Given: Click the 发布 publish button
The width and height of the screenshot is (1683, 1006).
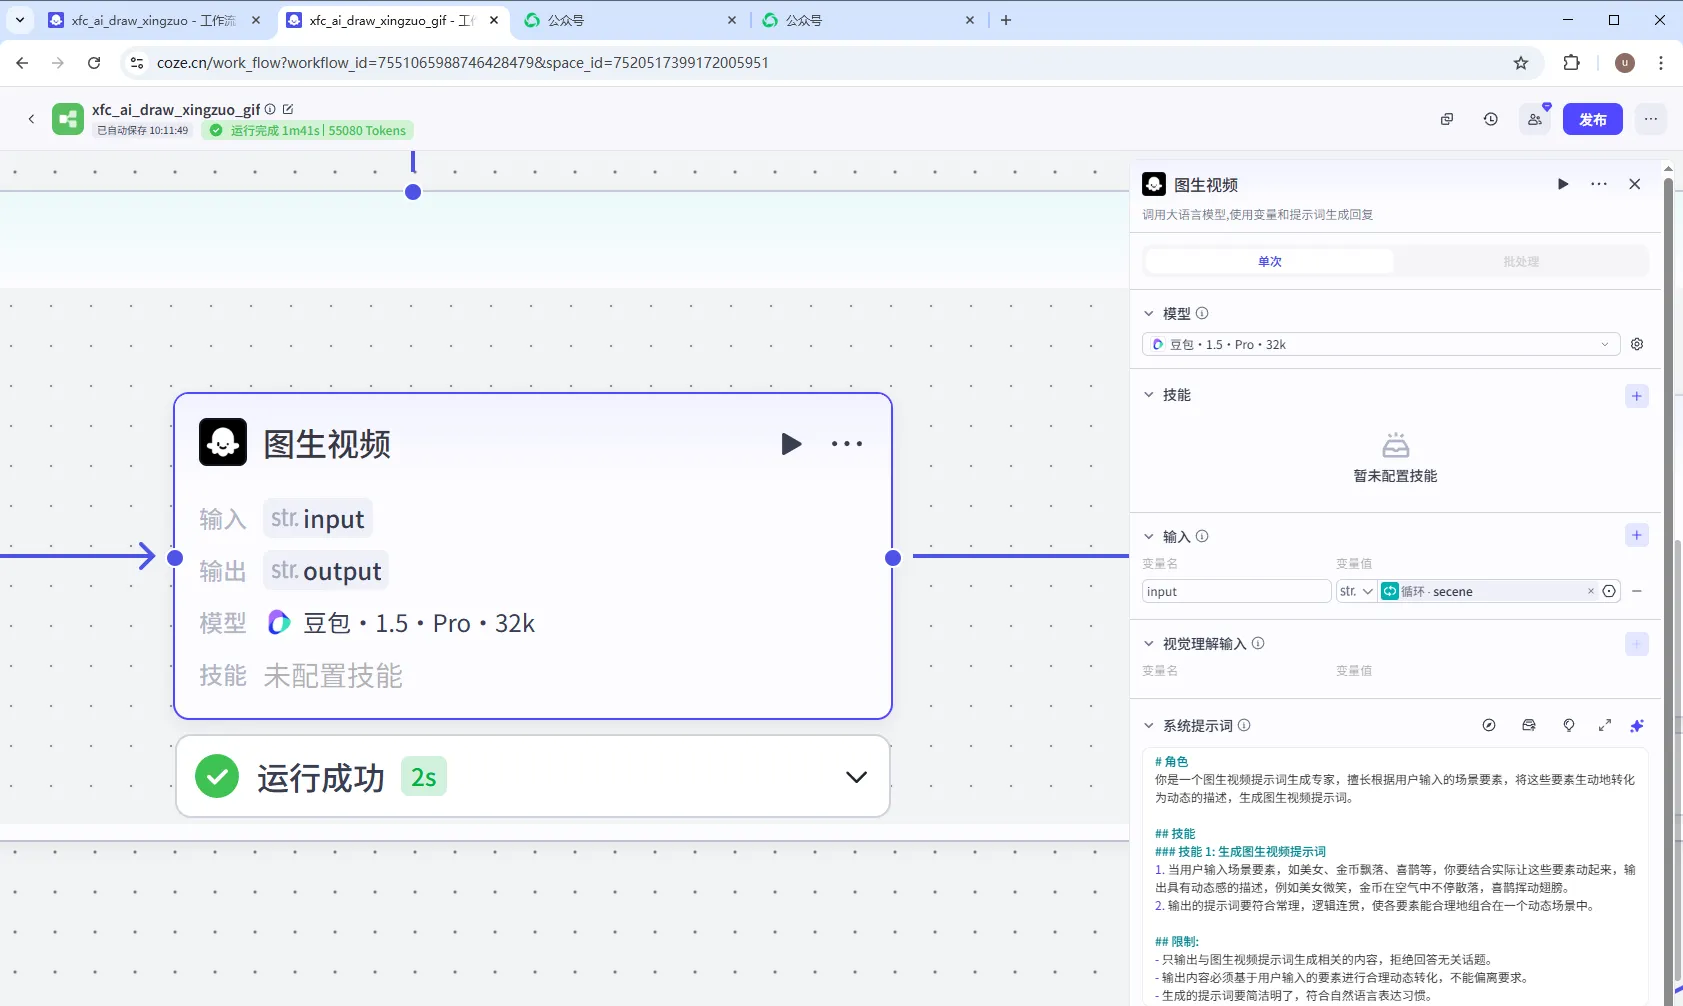Looking at the screenshot, I should point(1592,119).
